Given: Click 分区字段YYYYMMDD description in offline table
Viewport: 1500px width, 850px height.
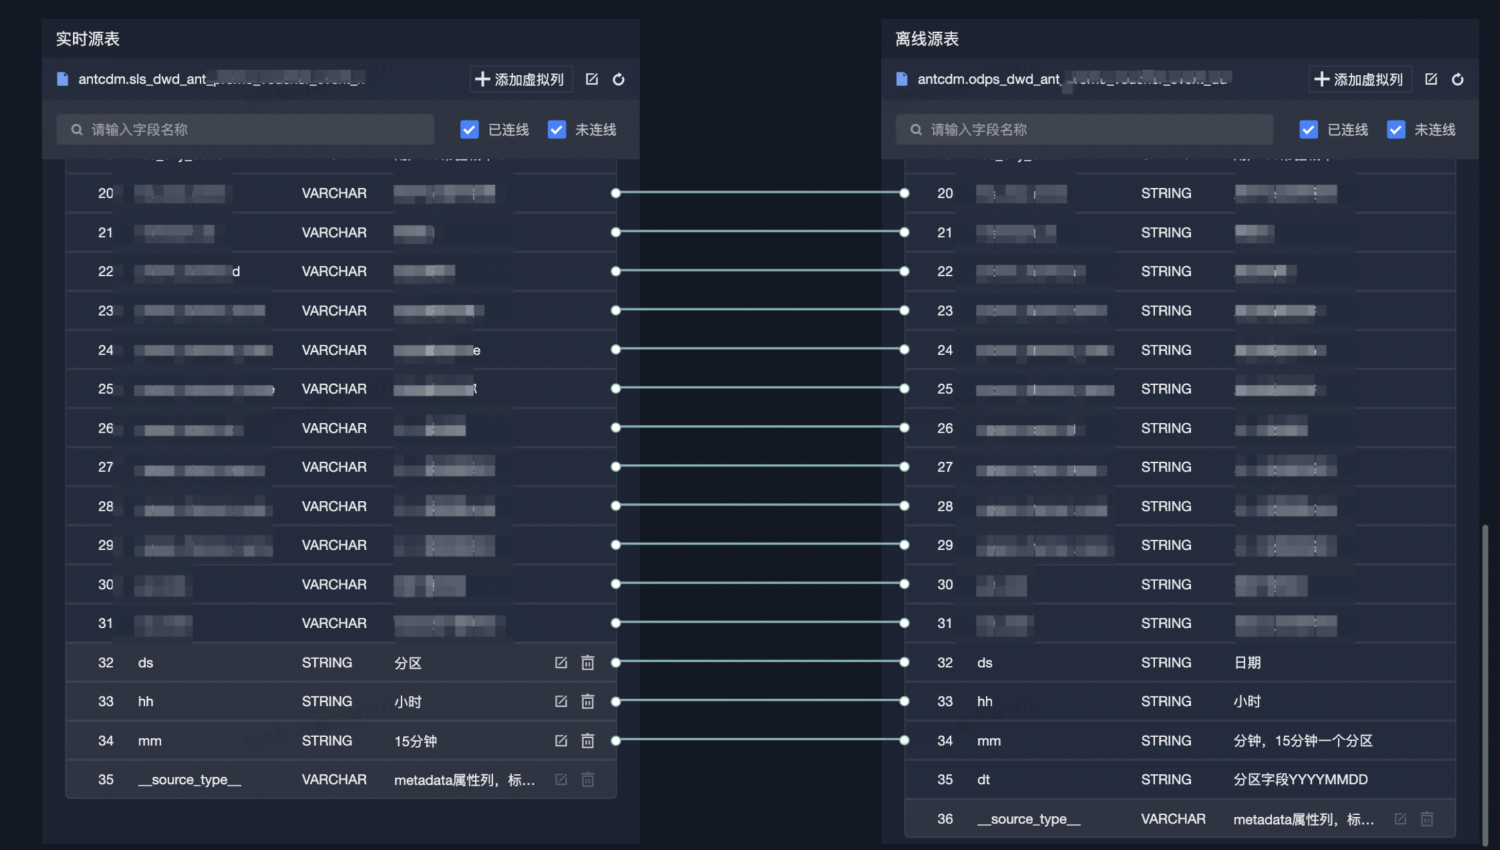Looking at the screenshot, I should [1301, 780].
